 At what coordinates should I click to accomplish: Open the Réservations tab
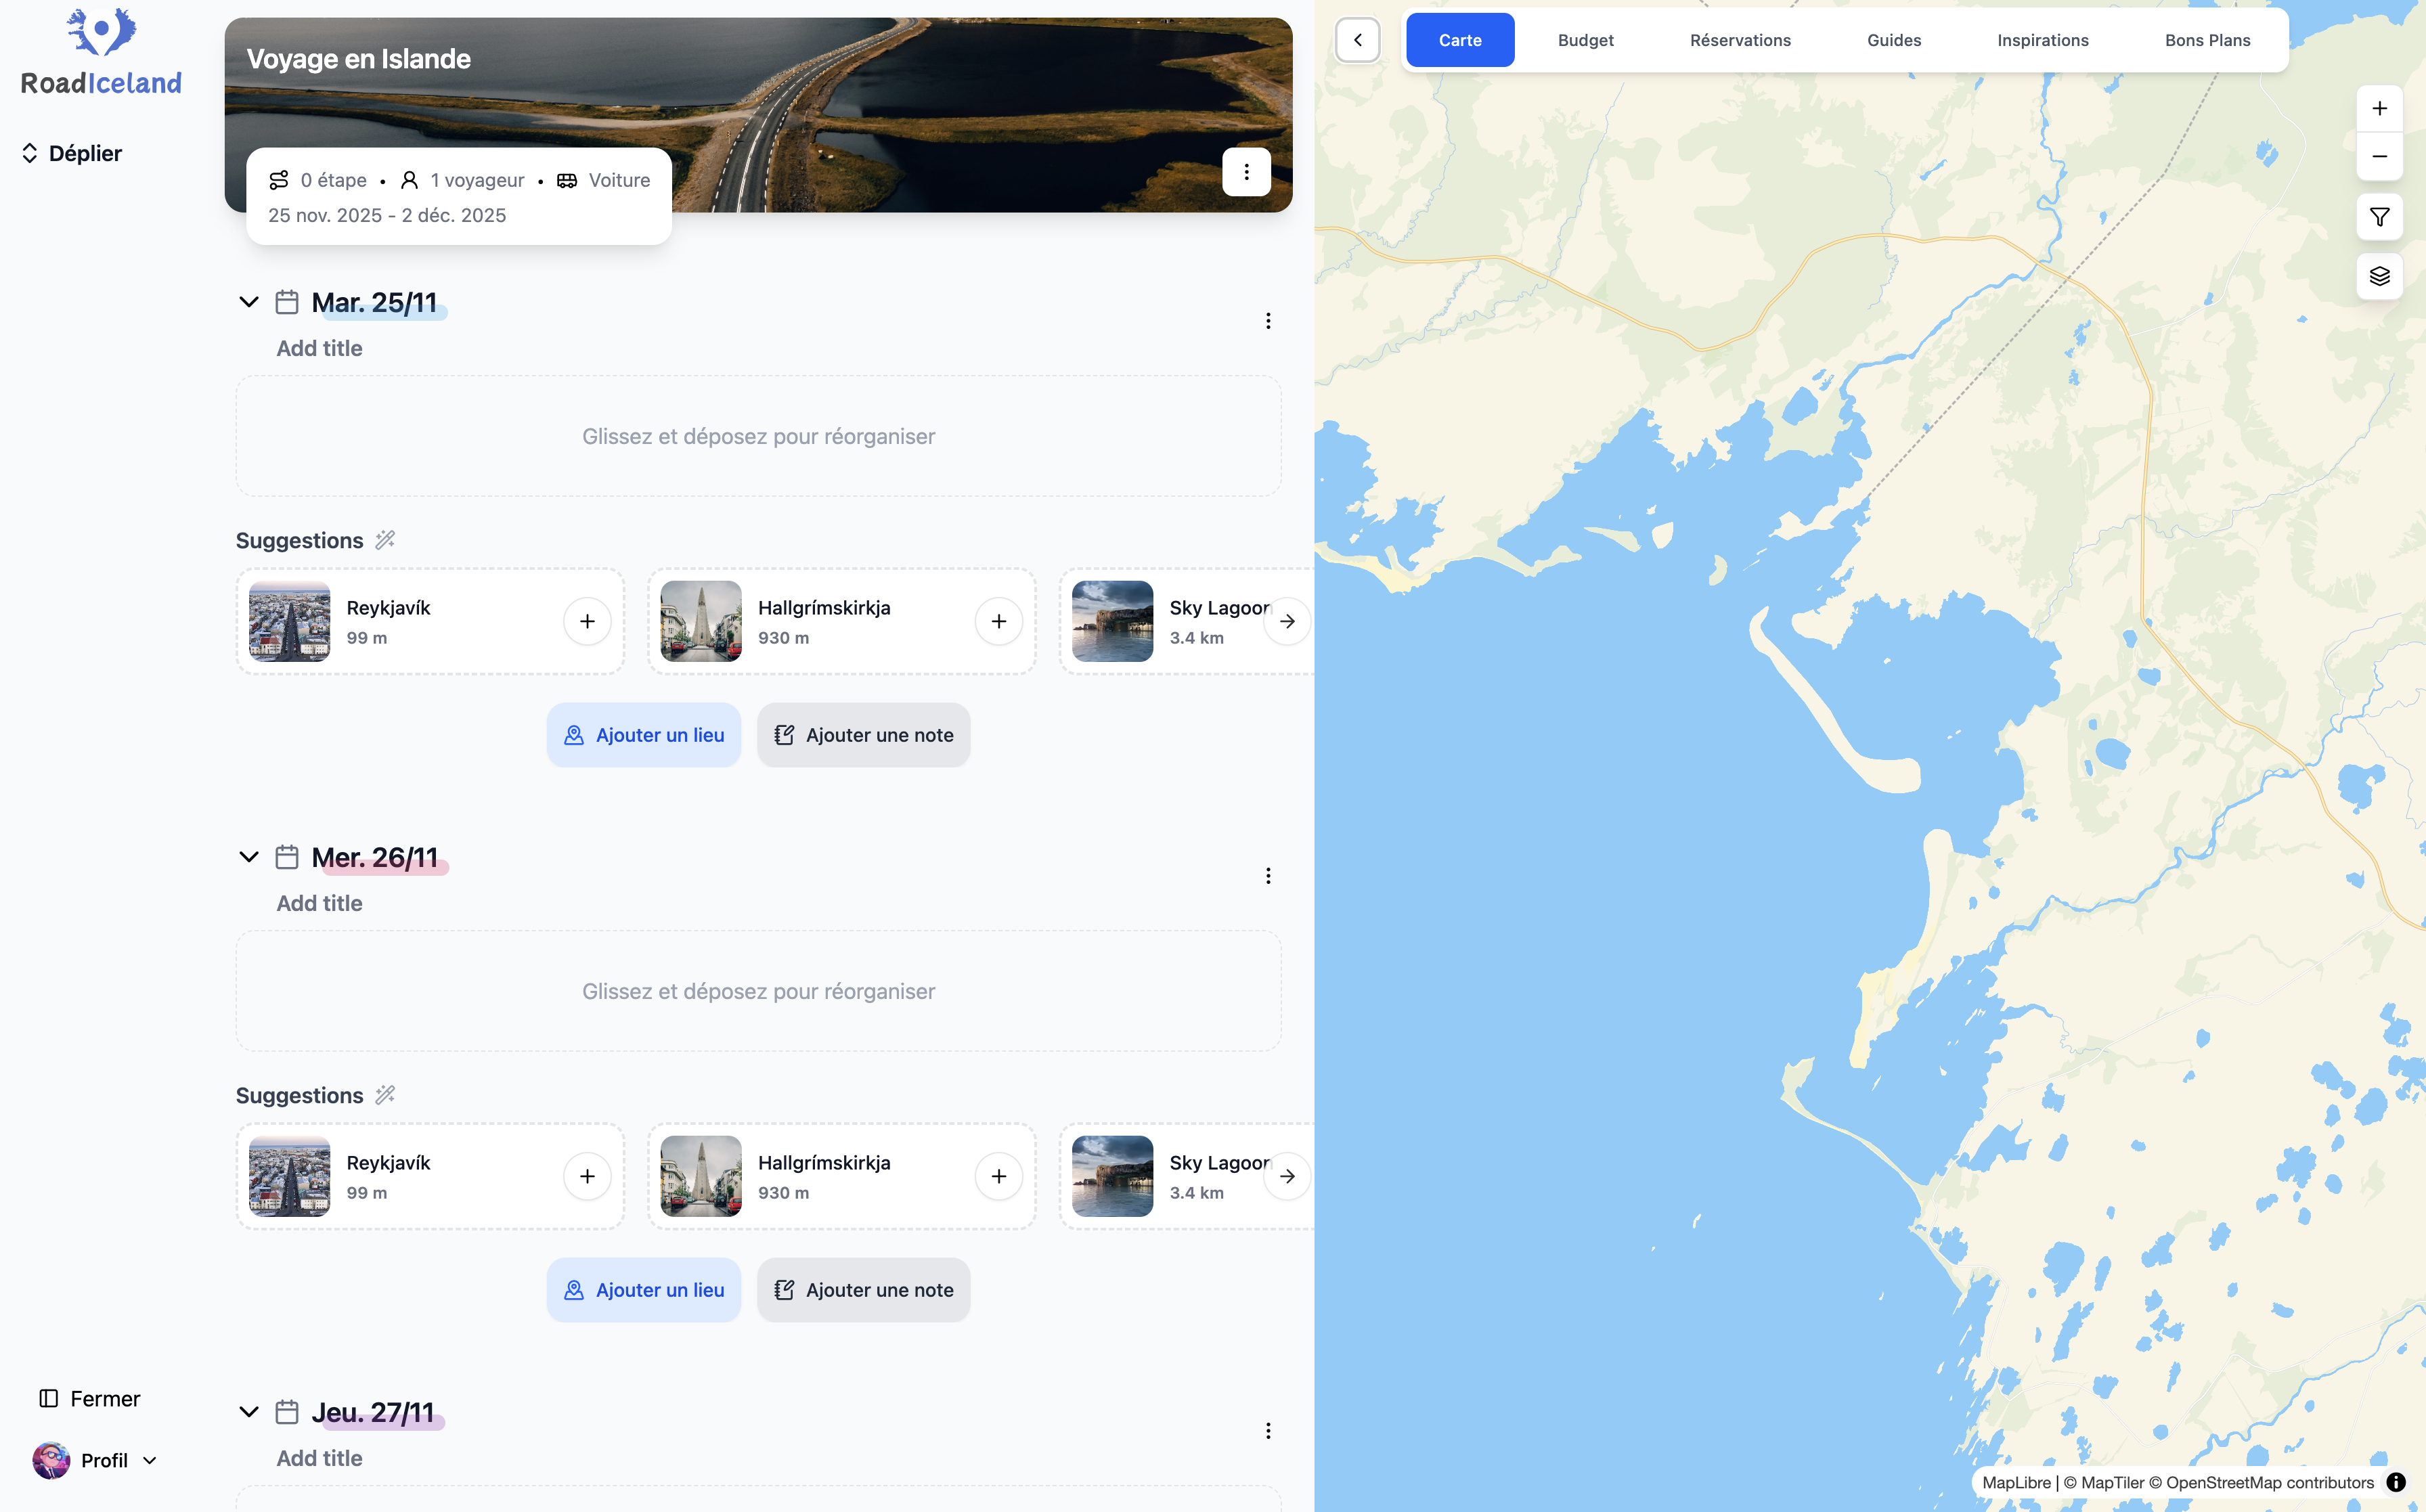click(x=1739, y=40)
